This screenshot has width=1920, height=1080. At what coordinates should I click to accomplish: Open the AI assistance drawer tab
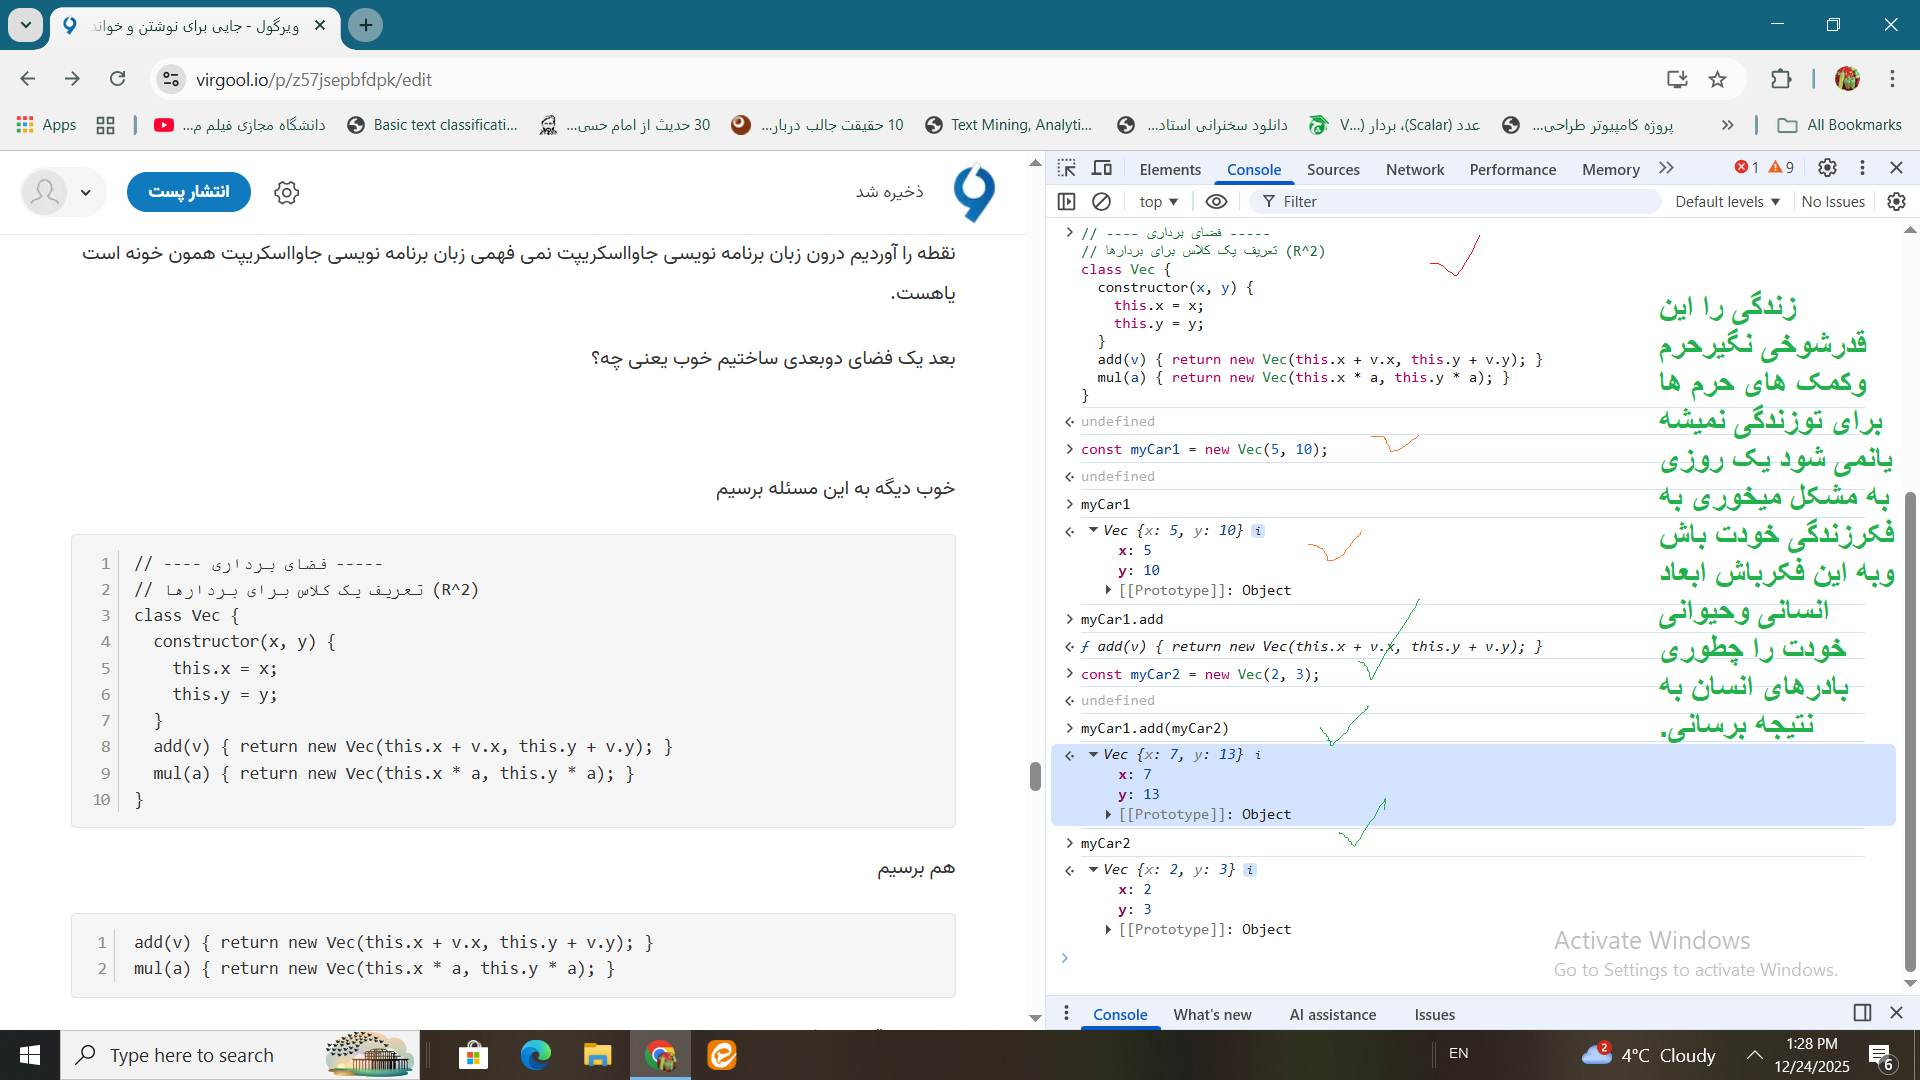(1332, 1014)
